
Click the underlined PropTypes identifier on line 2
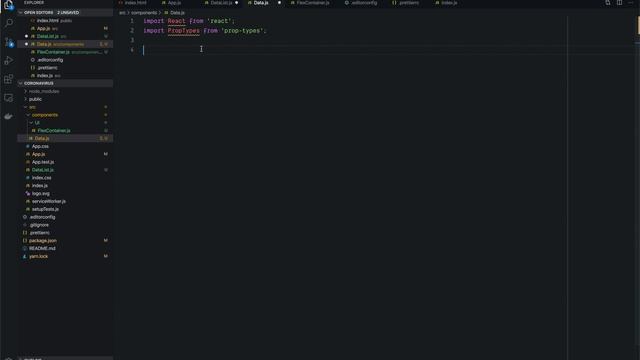[184, 31]
